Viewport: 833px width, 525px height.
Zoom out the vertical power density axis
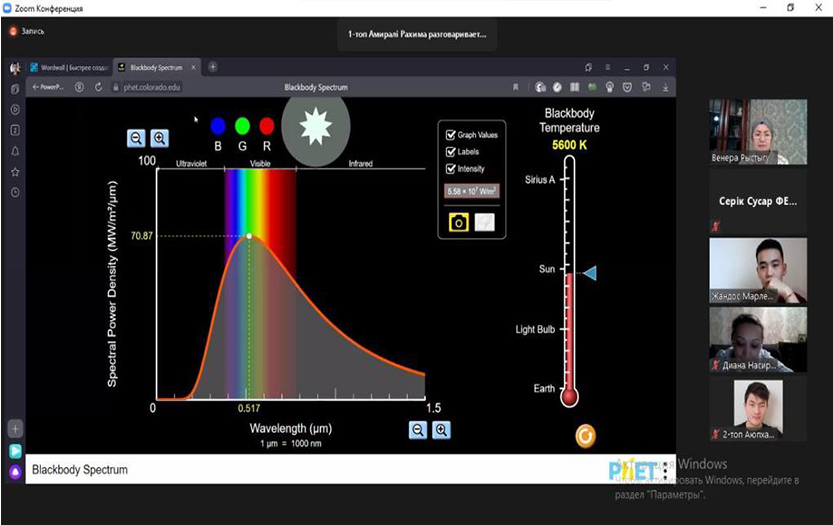(135, 139)
